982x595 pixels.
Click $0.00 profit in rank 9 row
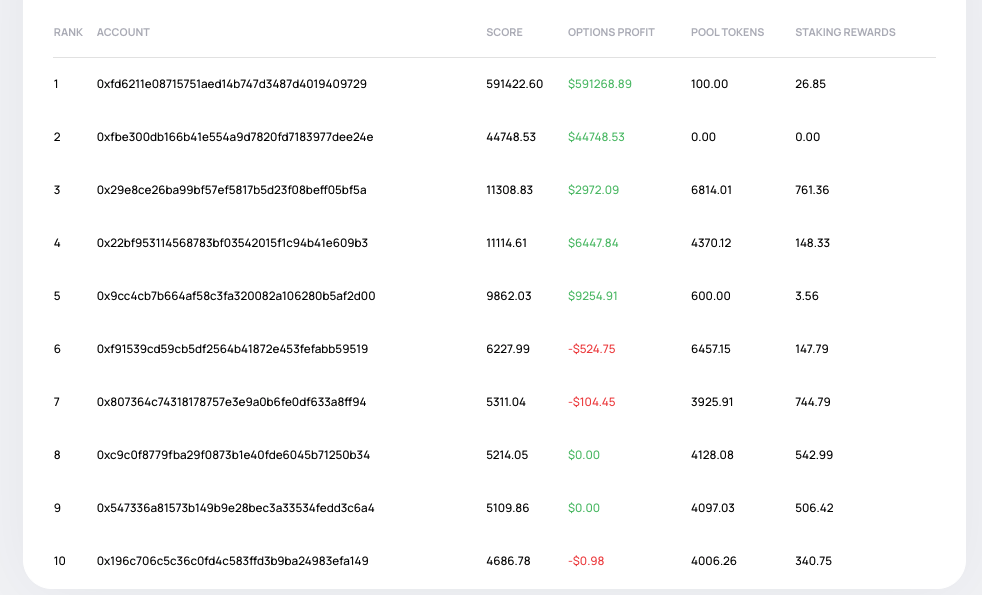coord(584,508)
